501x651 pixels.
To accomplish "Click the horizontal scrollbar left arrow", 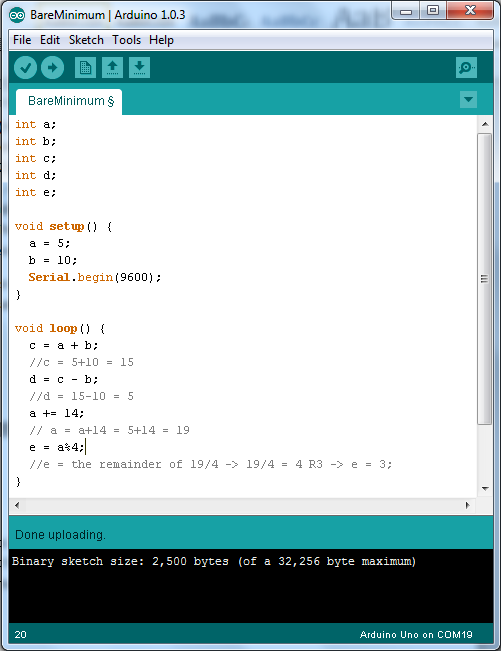I will 17,505.
